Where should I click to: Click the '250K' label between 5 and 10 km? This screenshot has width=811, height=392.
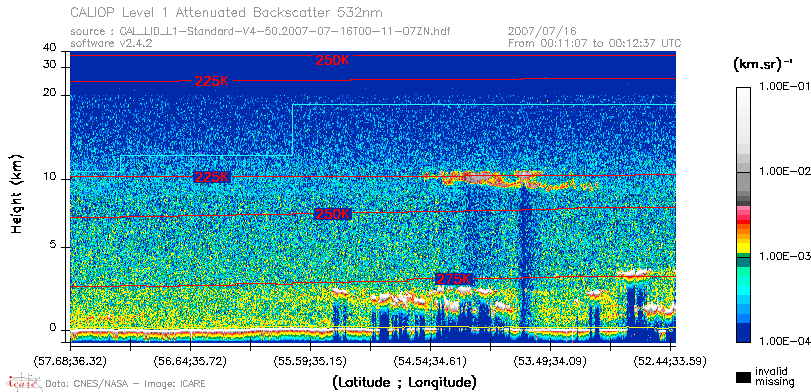click(x=333, y=214)
